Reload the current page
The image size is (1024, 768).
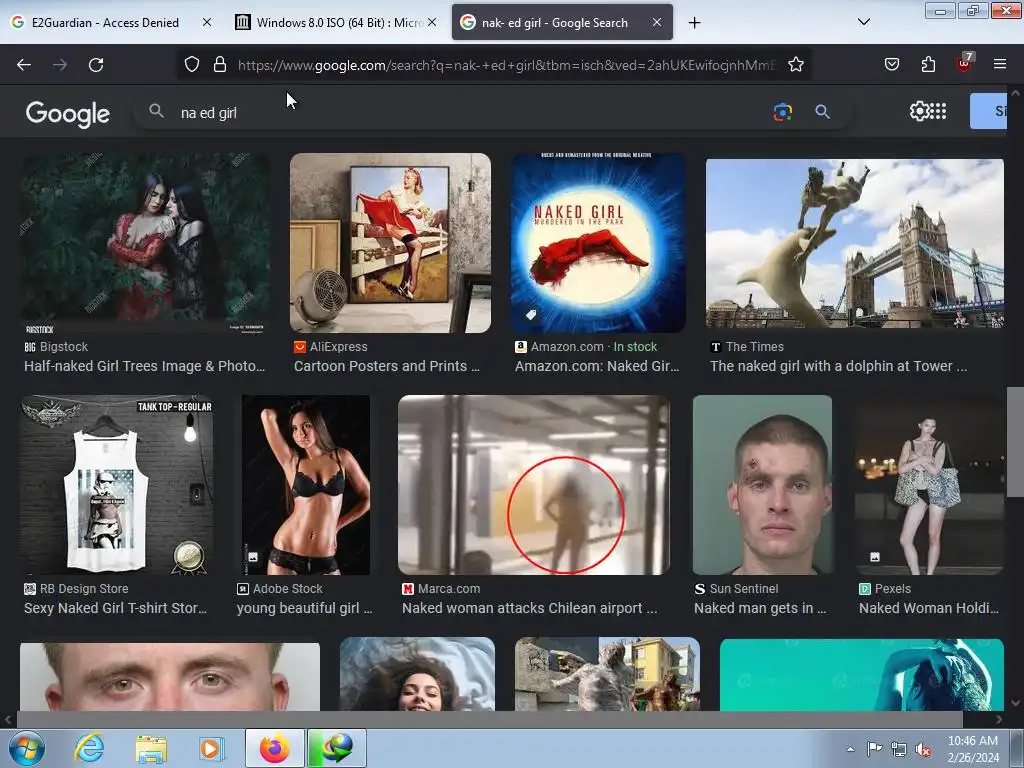point(96,65)
